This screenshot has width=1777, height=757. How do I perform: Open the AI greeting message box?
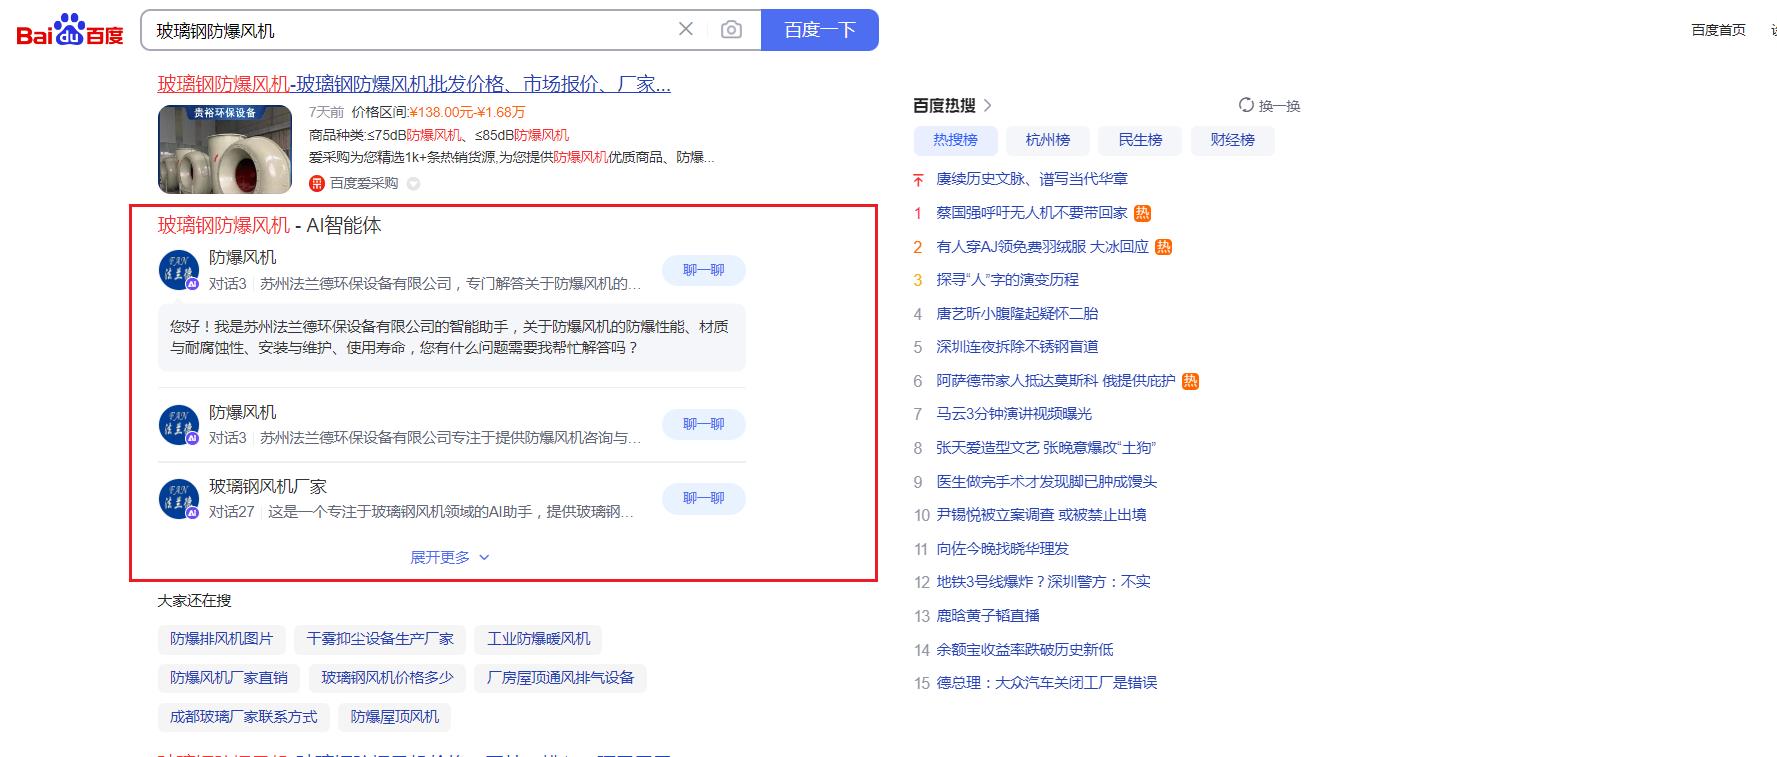pyautogui.click(x=451, y=337)
